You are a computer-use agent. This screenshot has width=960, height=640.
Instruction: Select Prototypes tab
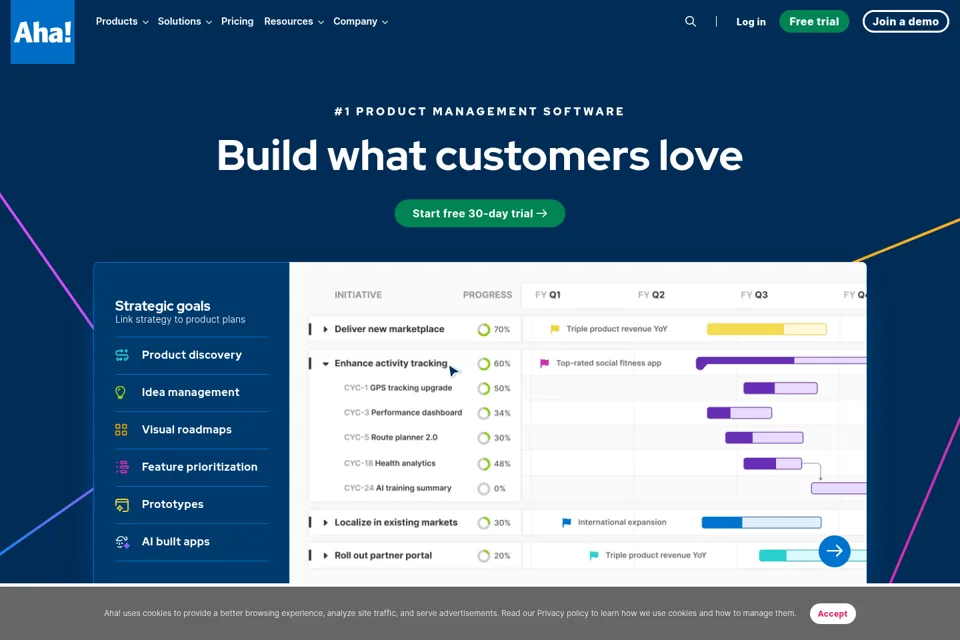(x=191, y=505)
